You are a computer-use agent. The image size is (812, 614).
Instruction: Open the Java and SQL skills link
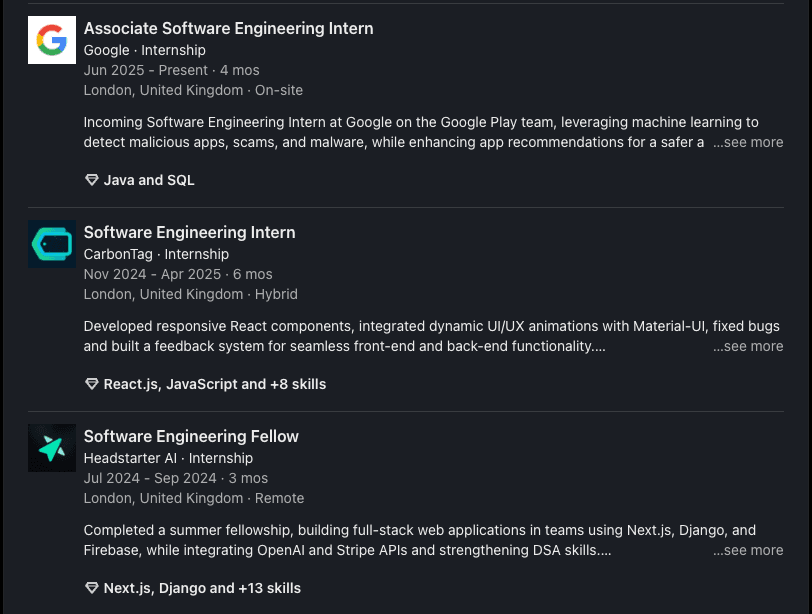click(x=149, y=180)
